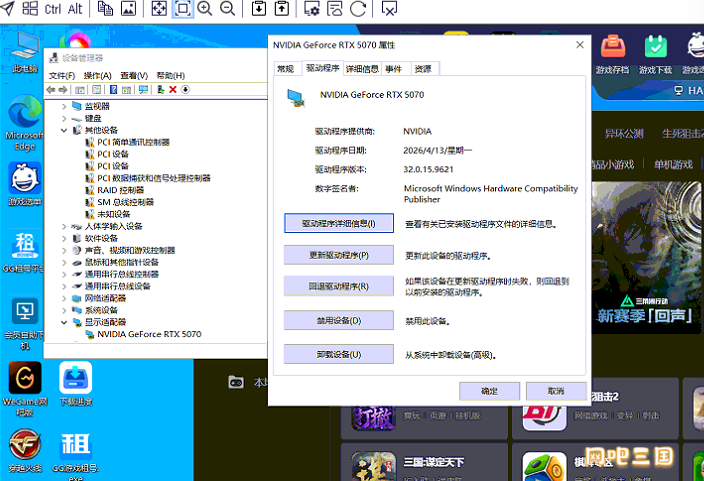Click the paper-plane send icon in remote toolbar
This screenshot has width=704, height=481.
[8, 9]
